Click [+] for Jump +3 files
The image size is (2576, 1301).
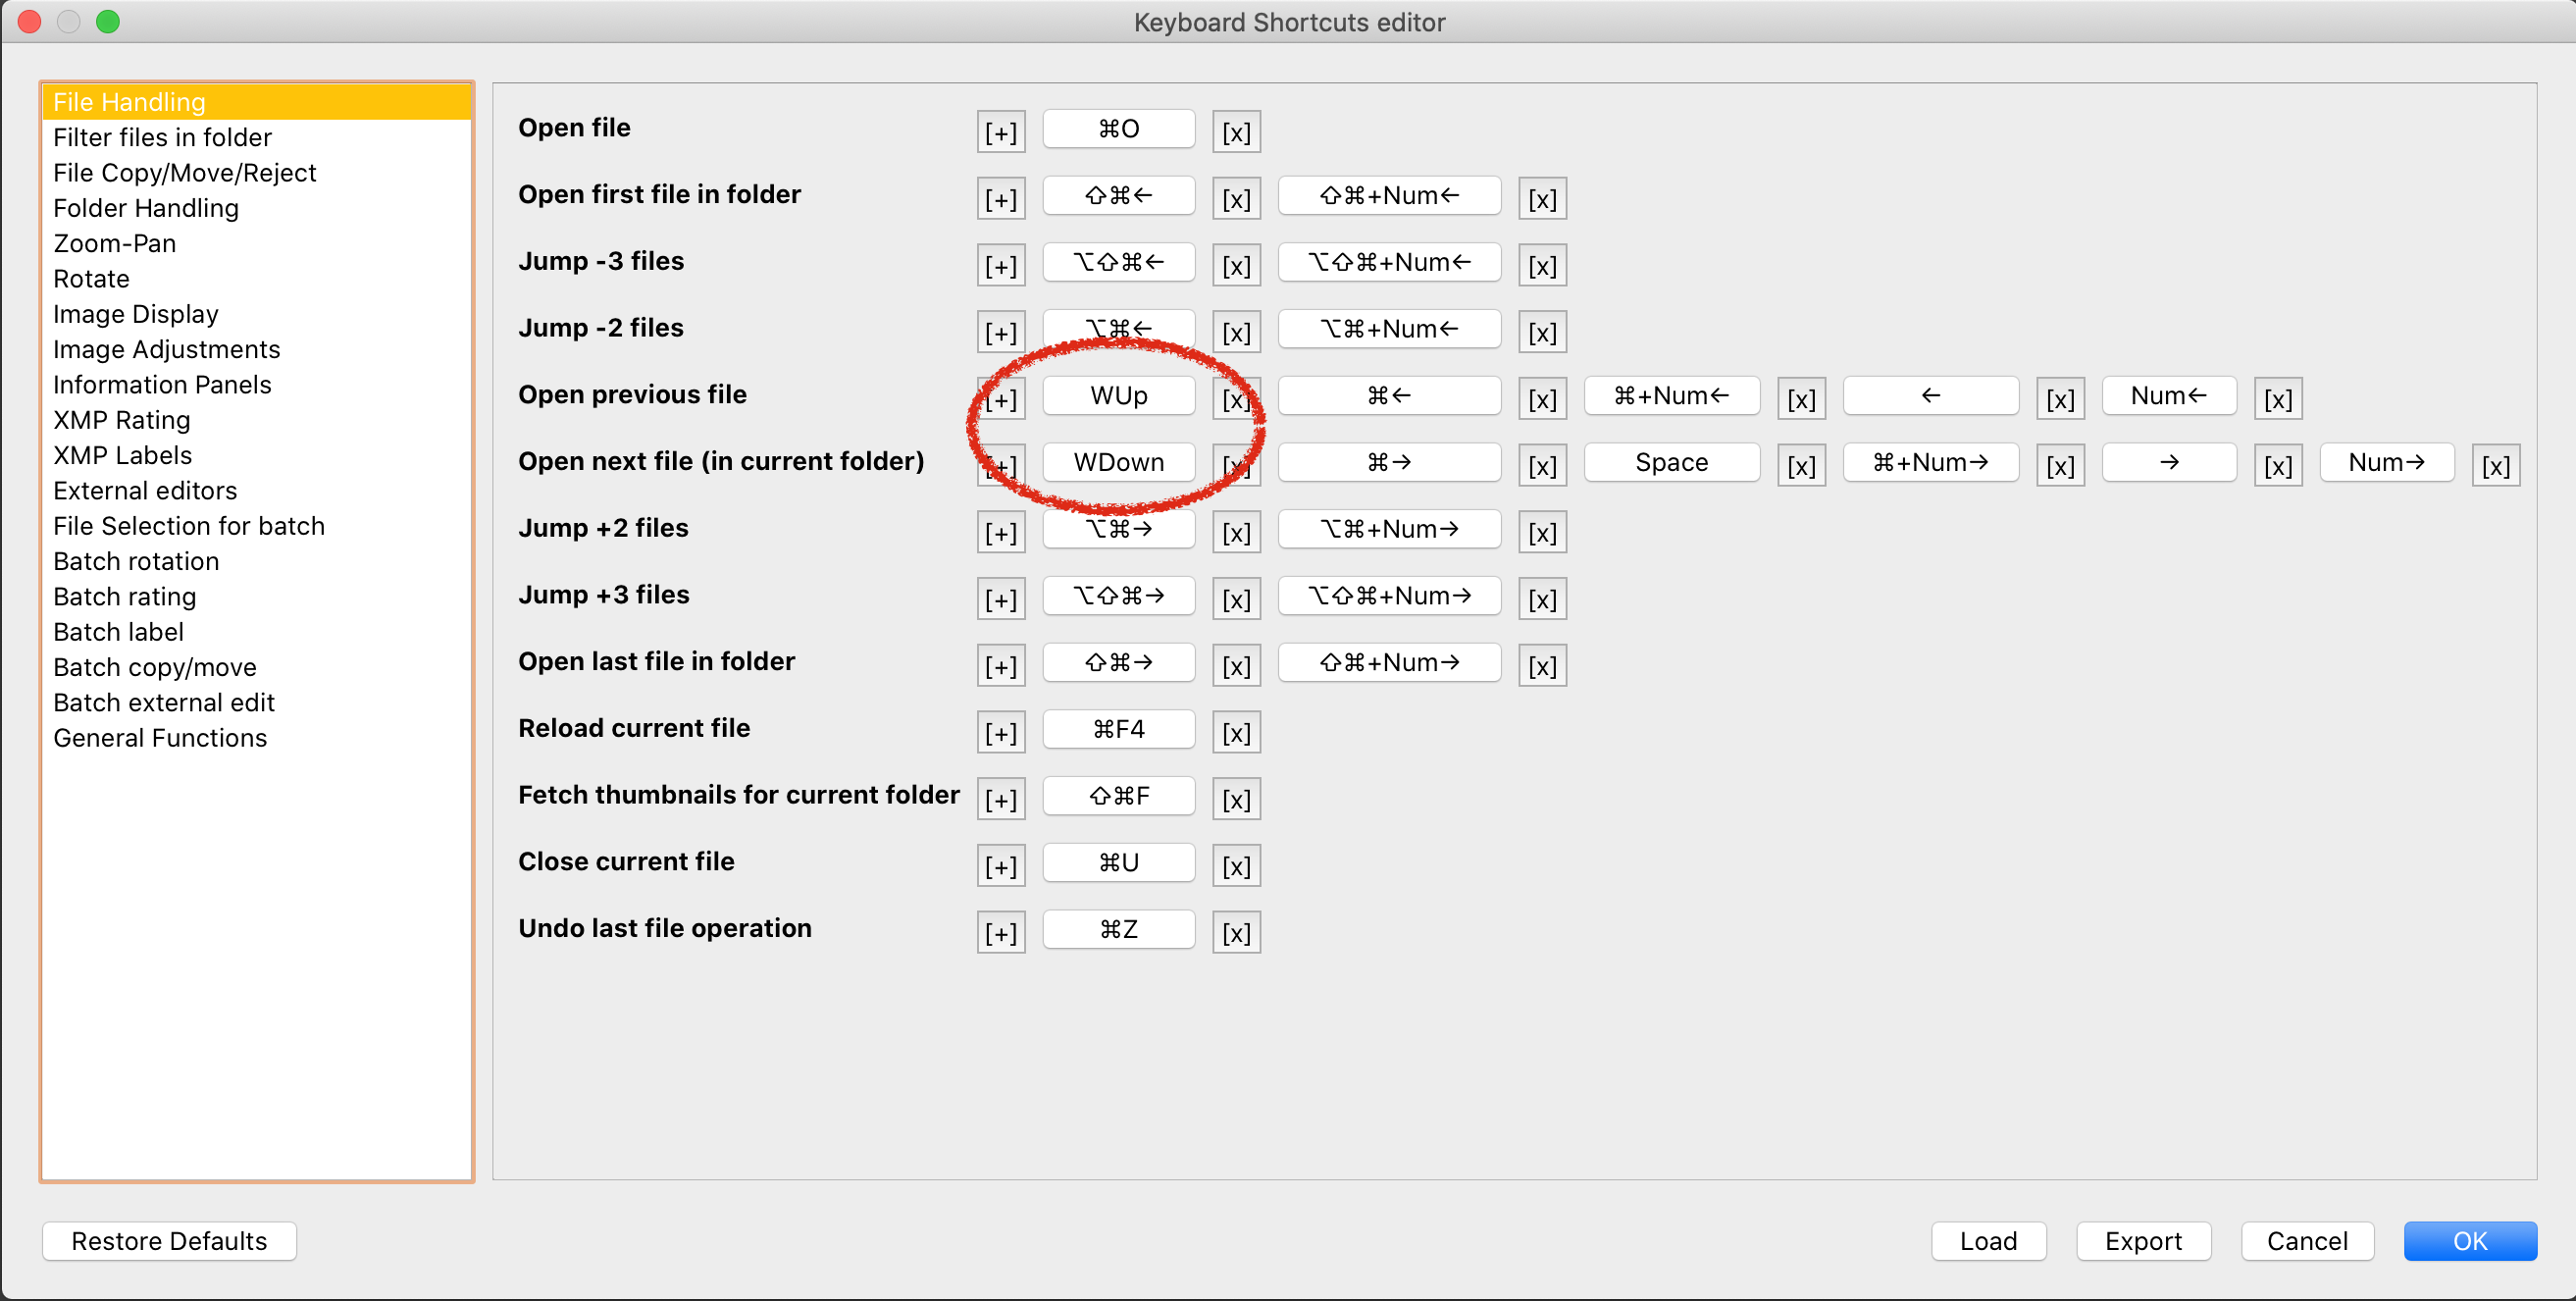[1000, 599]
